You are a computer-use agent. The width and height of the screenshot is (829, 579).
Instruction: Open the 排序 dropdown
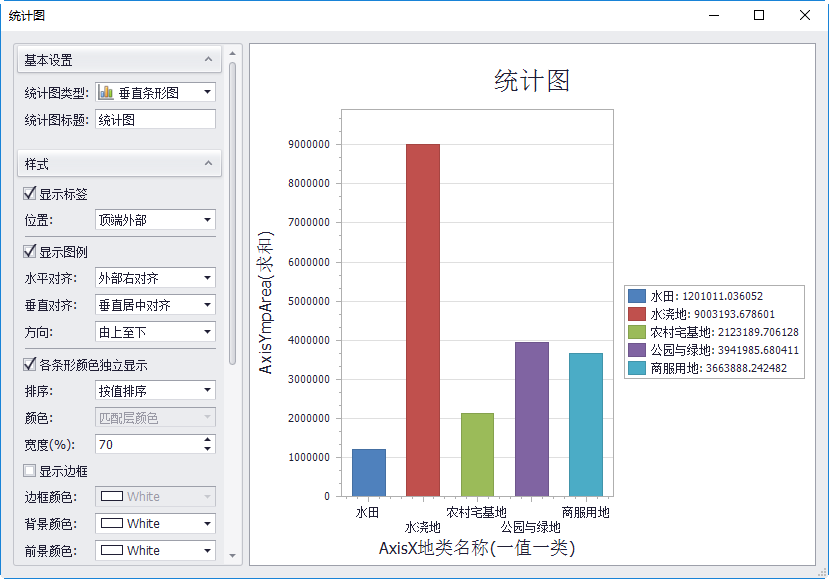click(x=207, y=391)
